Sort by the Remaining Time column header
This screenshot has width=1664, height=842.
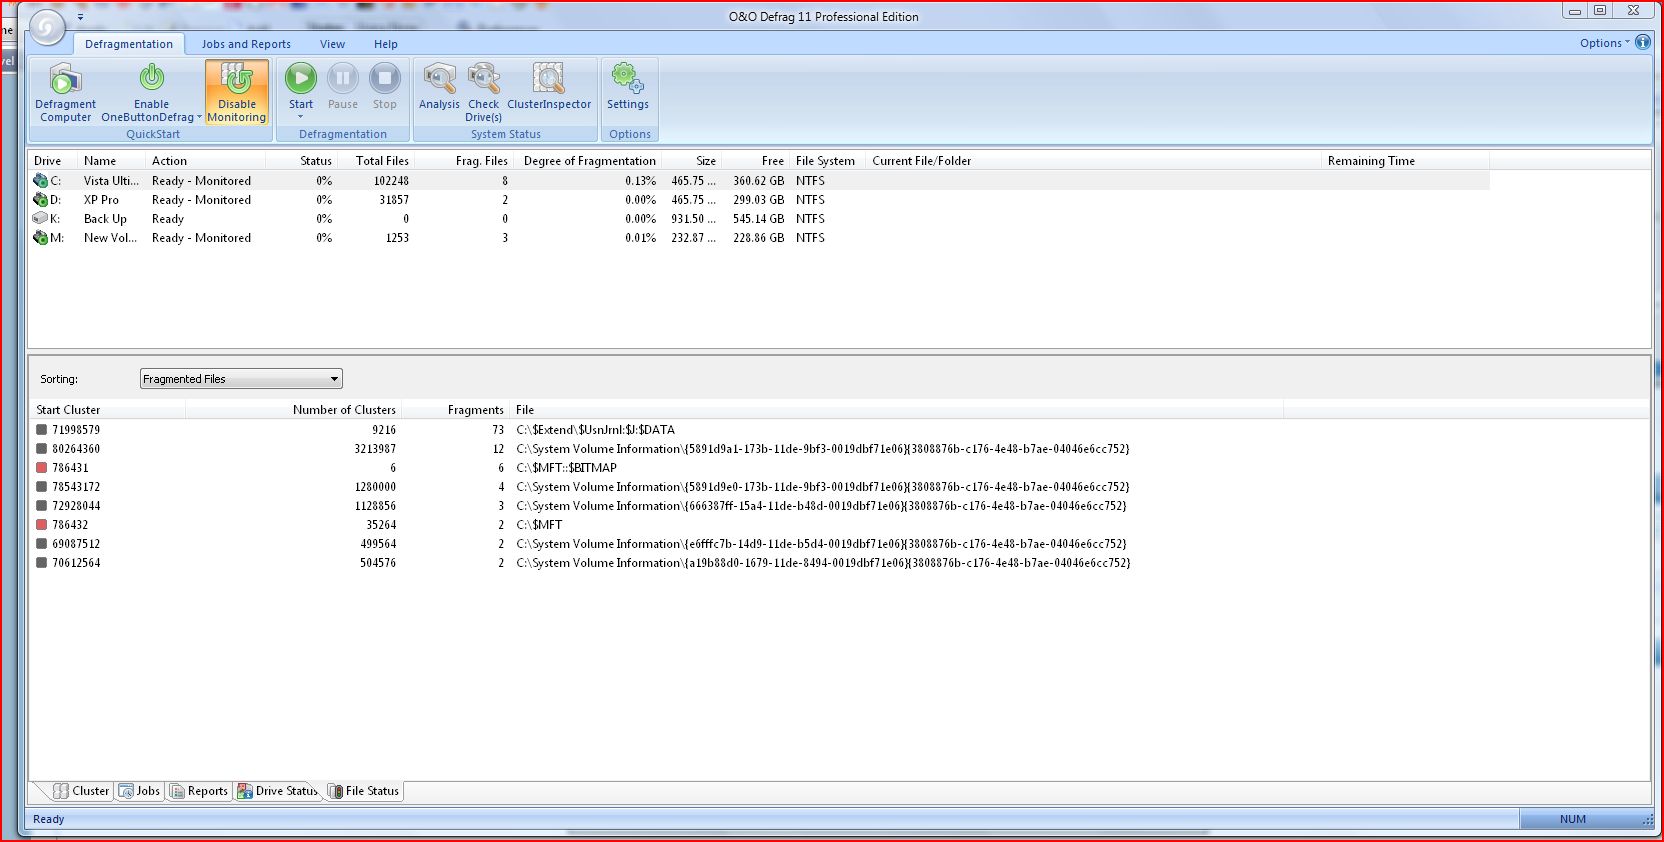click(1405, 161)
